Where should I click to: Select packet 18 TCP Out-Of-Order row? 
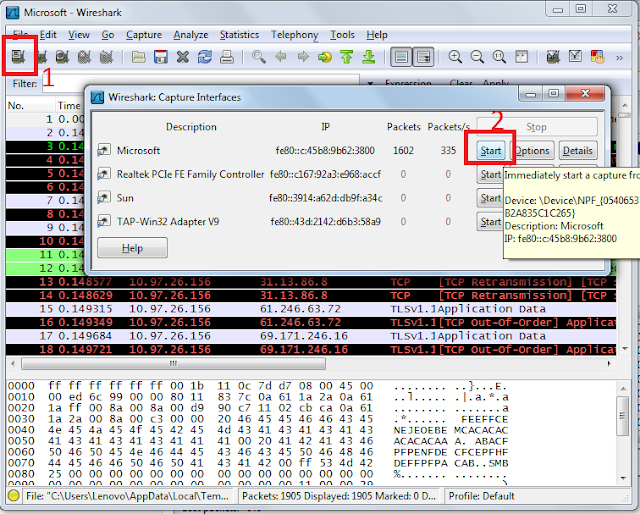(x=311, y=349)
